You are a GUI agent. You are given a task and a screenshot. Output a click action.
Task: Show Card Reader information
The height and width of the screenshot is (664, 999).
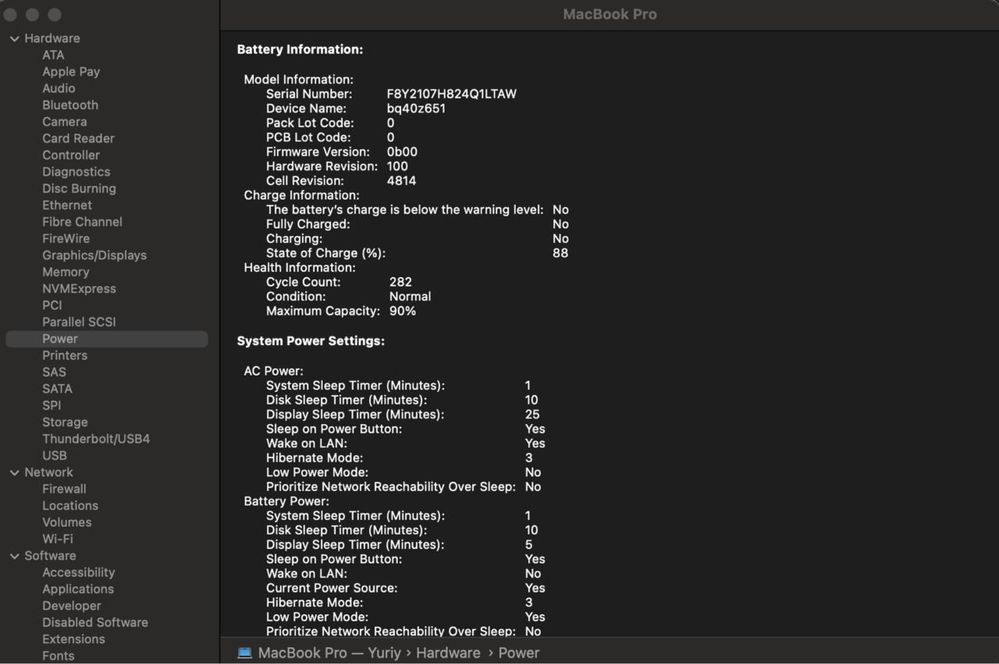pyautogui.click(x=78, y=138)
